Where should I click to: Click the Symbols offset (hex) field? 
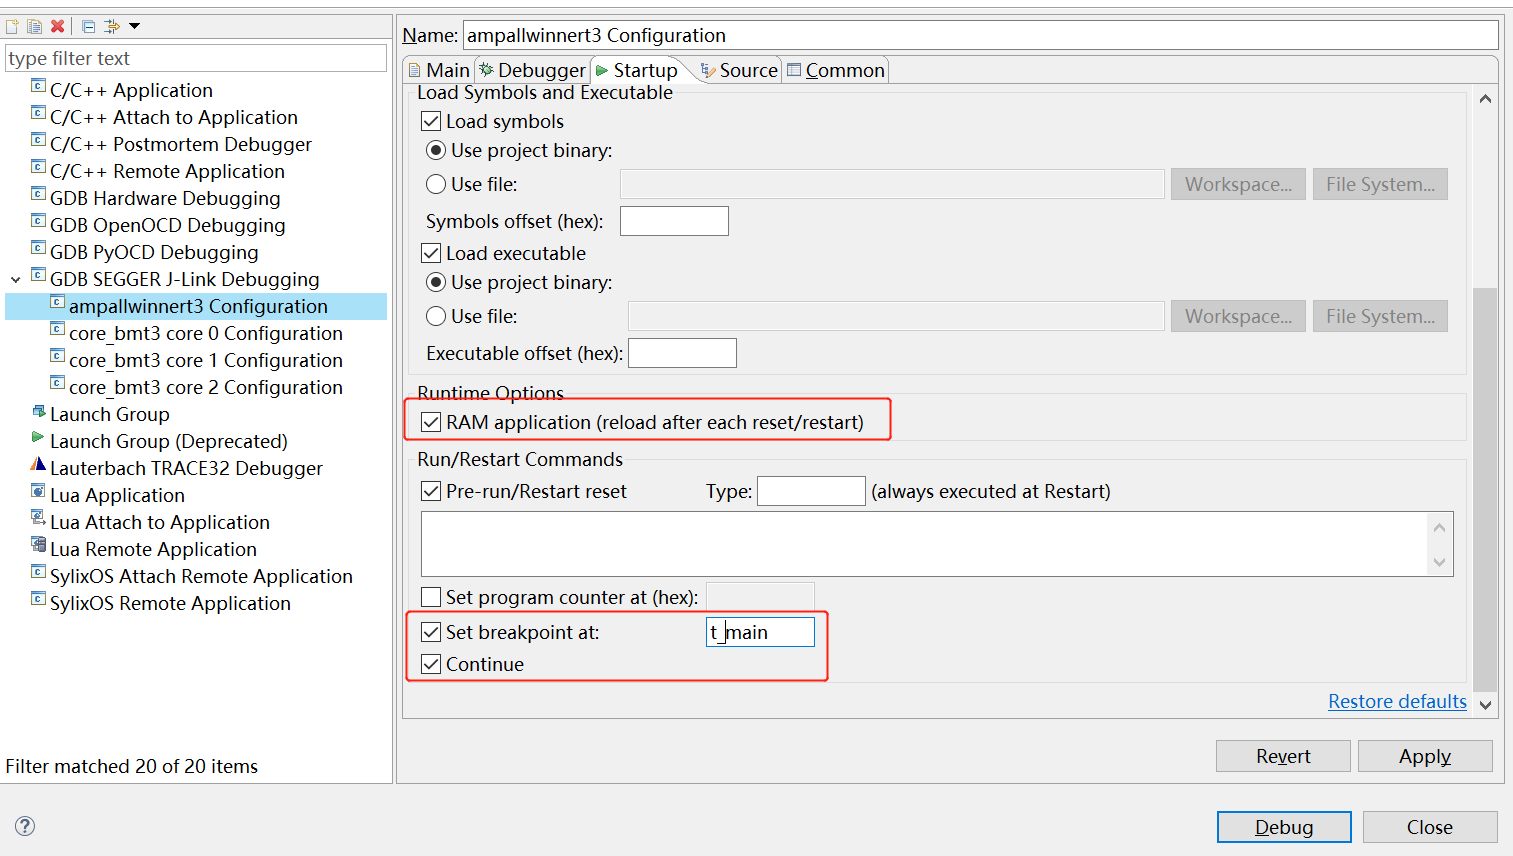point(674,221)
